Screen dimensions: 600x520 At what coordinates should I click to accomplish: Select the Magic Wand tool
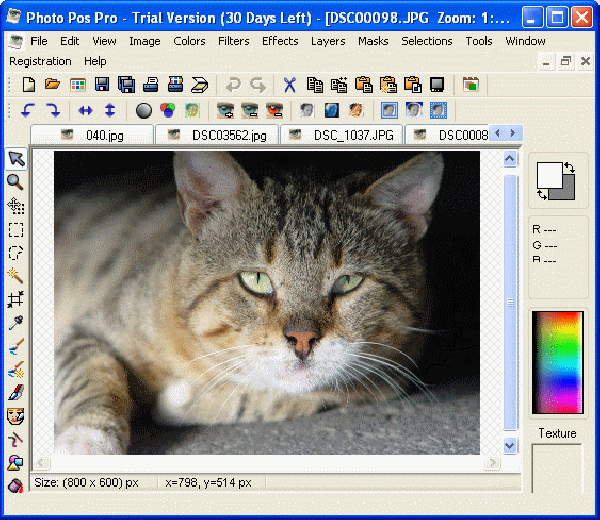point(15,275)
